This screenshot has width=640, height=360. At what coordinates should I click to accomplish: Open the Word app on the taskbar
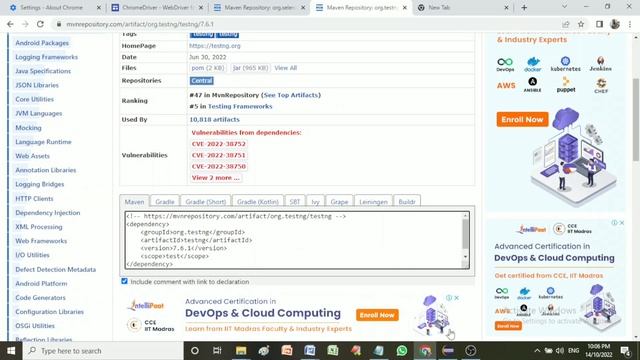310,351
